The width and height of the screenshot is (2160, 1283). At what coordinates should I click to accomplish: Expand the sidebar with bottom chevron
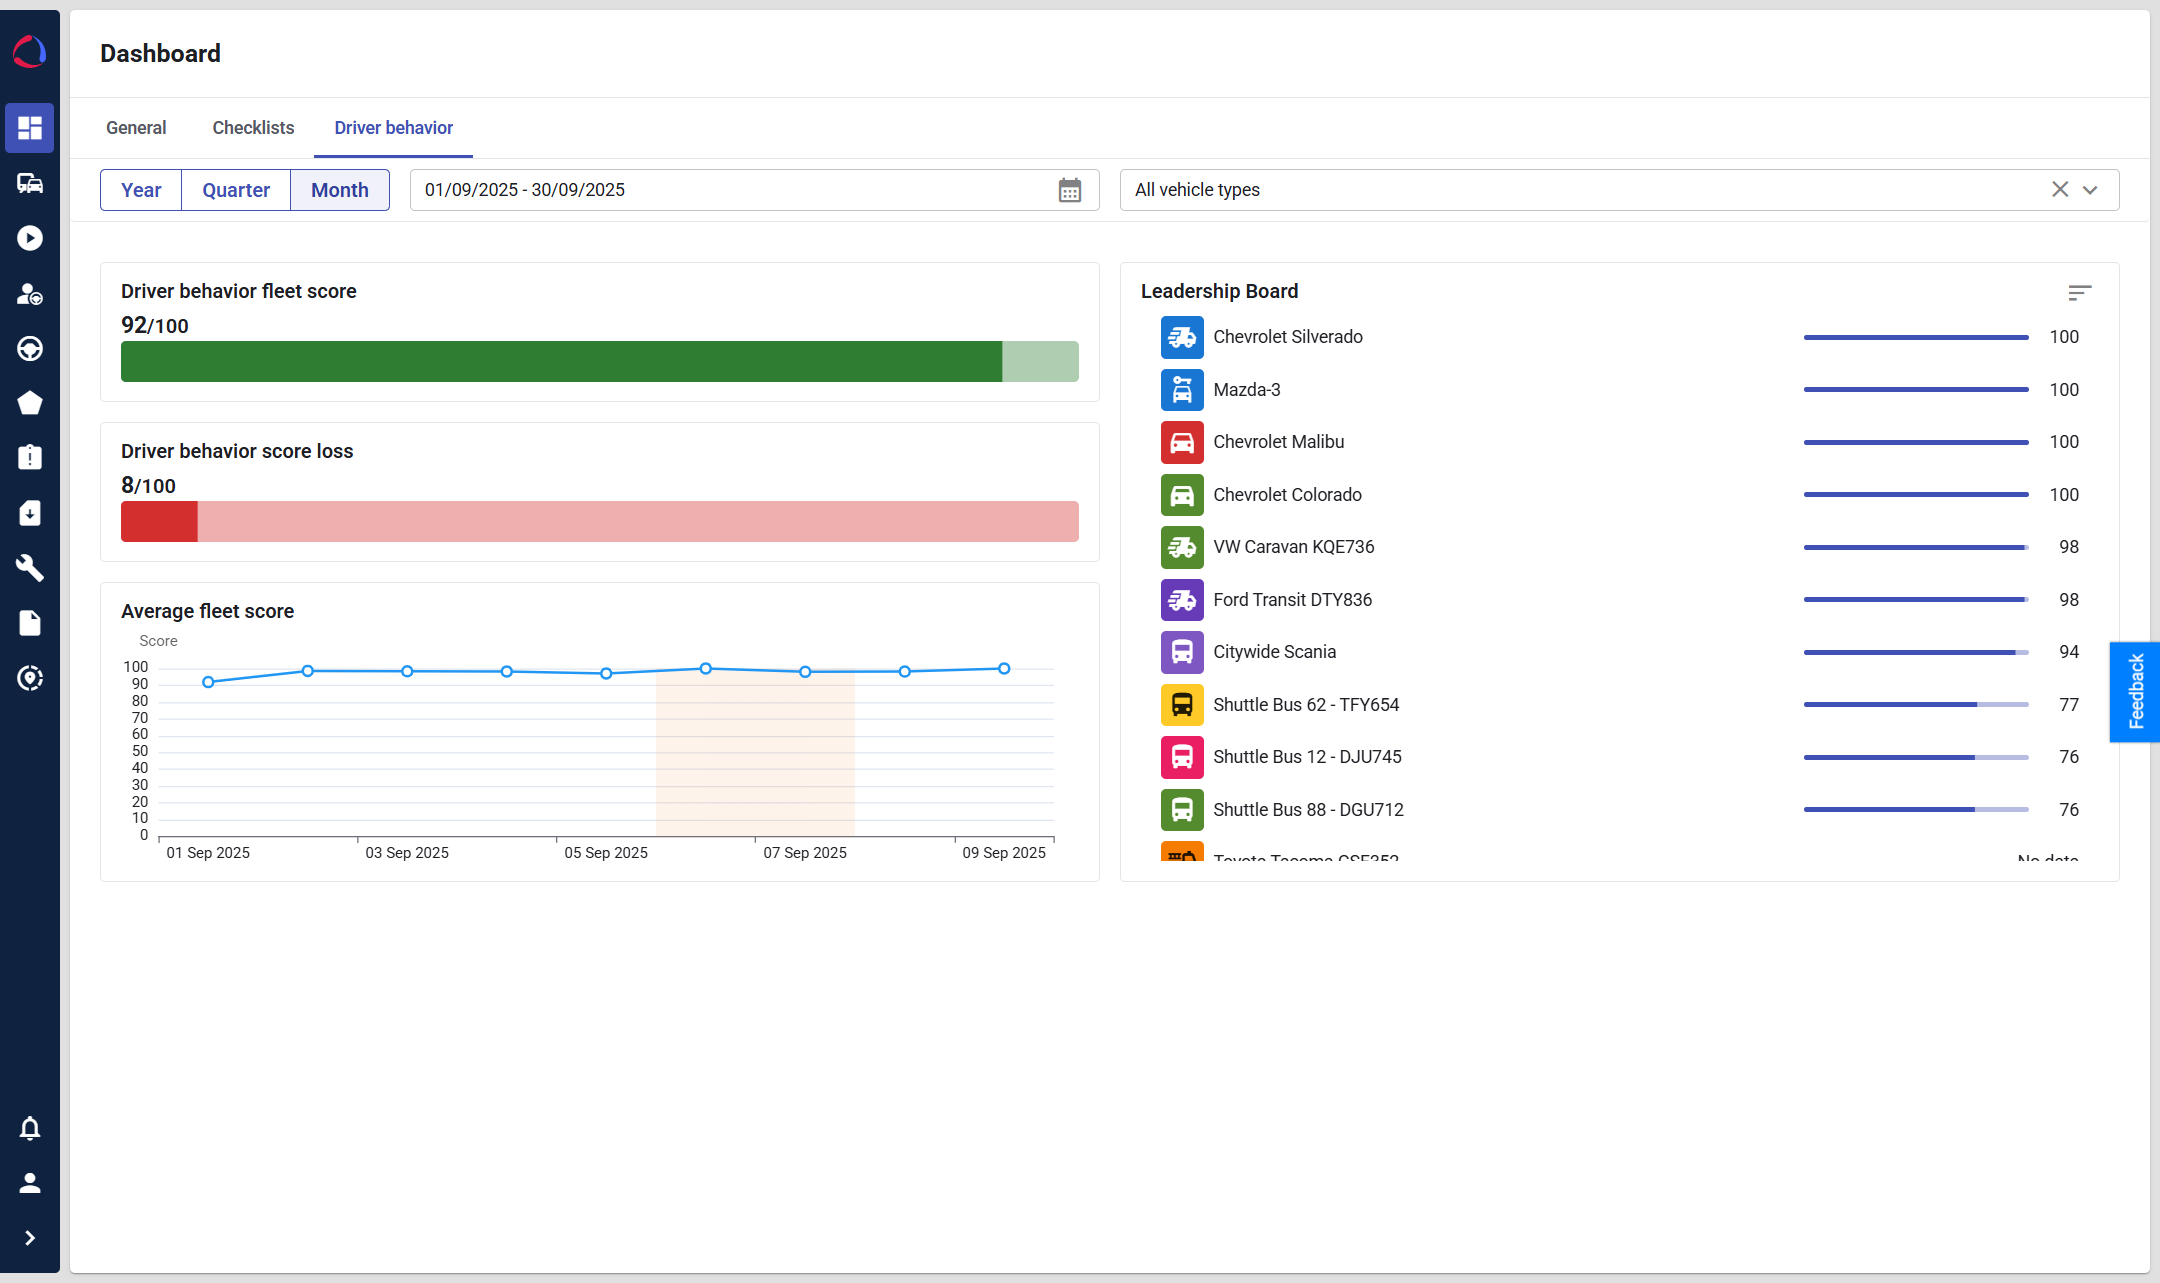[x=30, y=1238]
